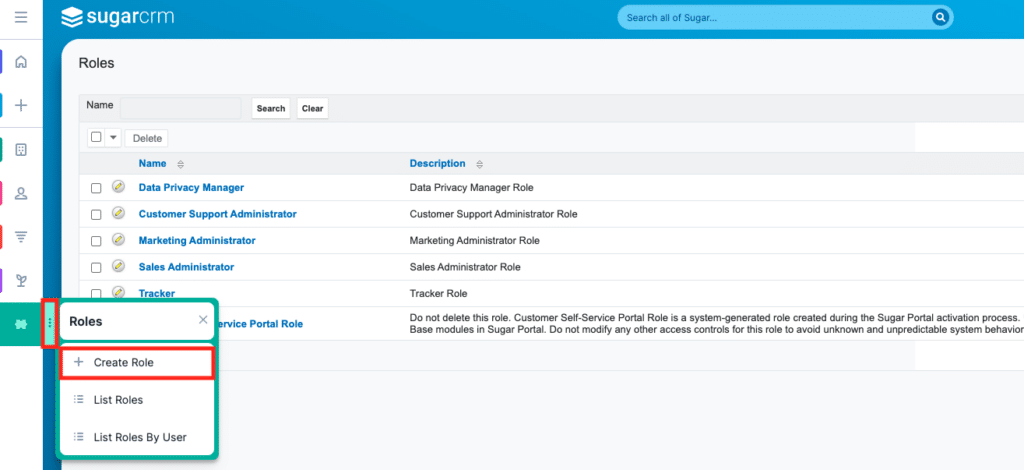The image size is (1024, 470).
Task: Focus the Search all of Sugar box
Action: point(775,18)
